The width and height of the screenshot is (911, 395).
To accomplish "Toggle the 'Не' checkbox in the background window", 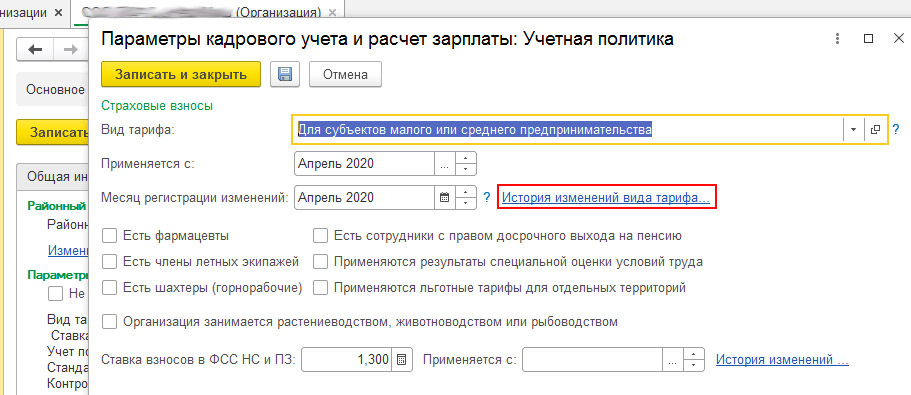I will click(x=55, y=293).
